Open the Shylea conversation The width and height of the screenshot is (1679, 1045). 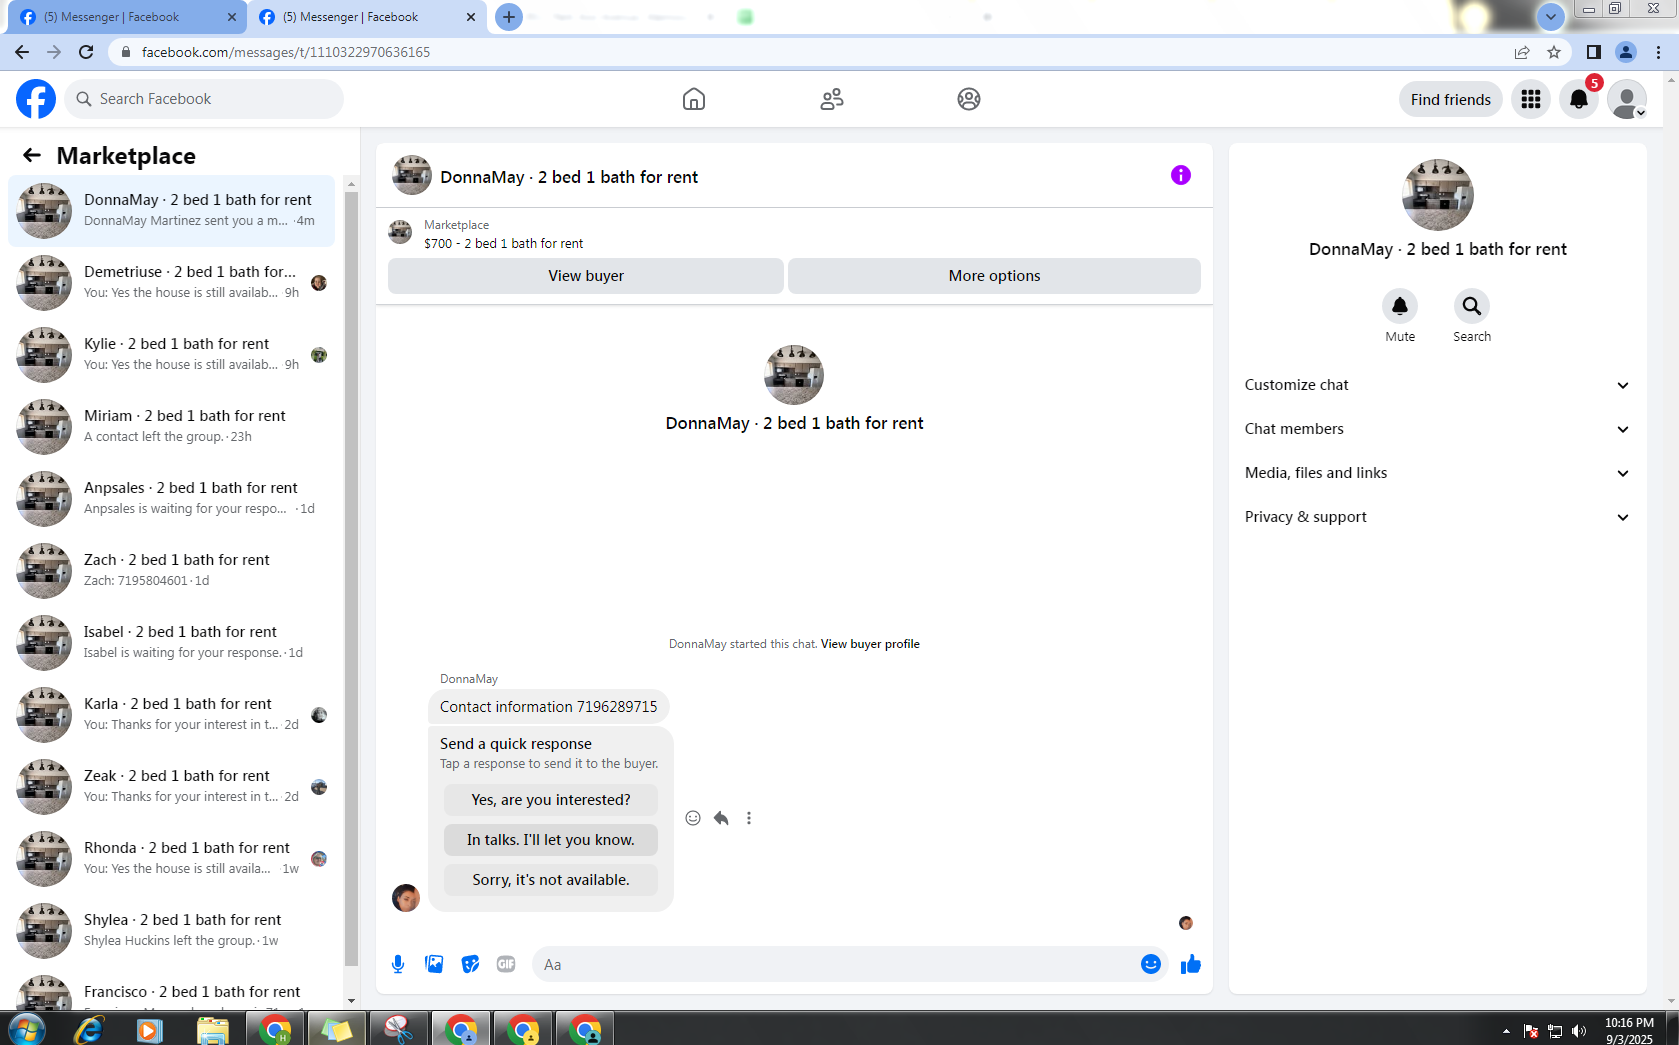point(172,931)
